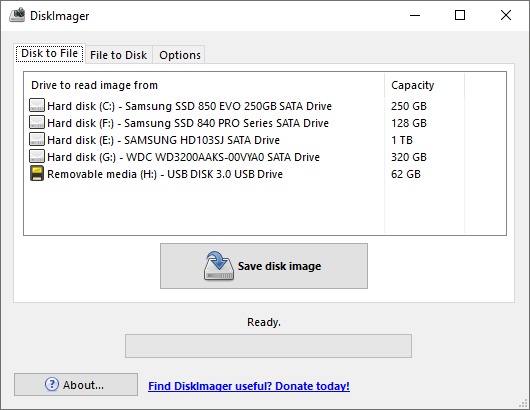Click the hard disk icon for drive E:
This screenshot has height=410, width=530.
coord(37,139)
